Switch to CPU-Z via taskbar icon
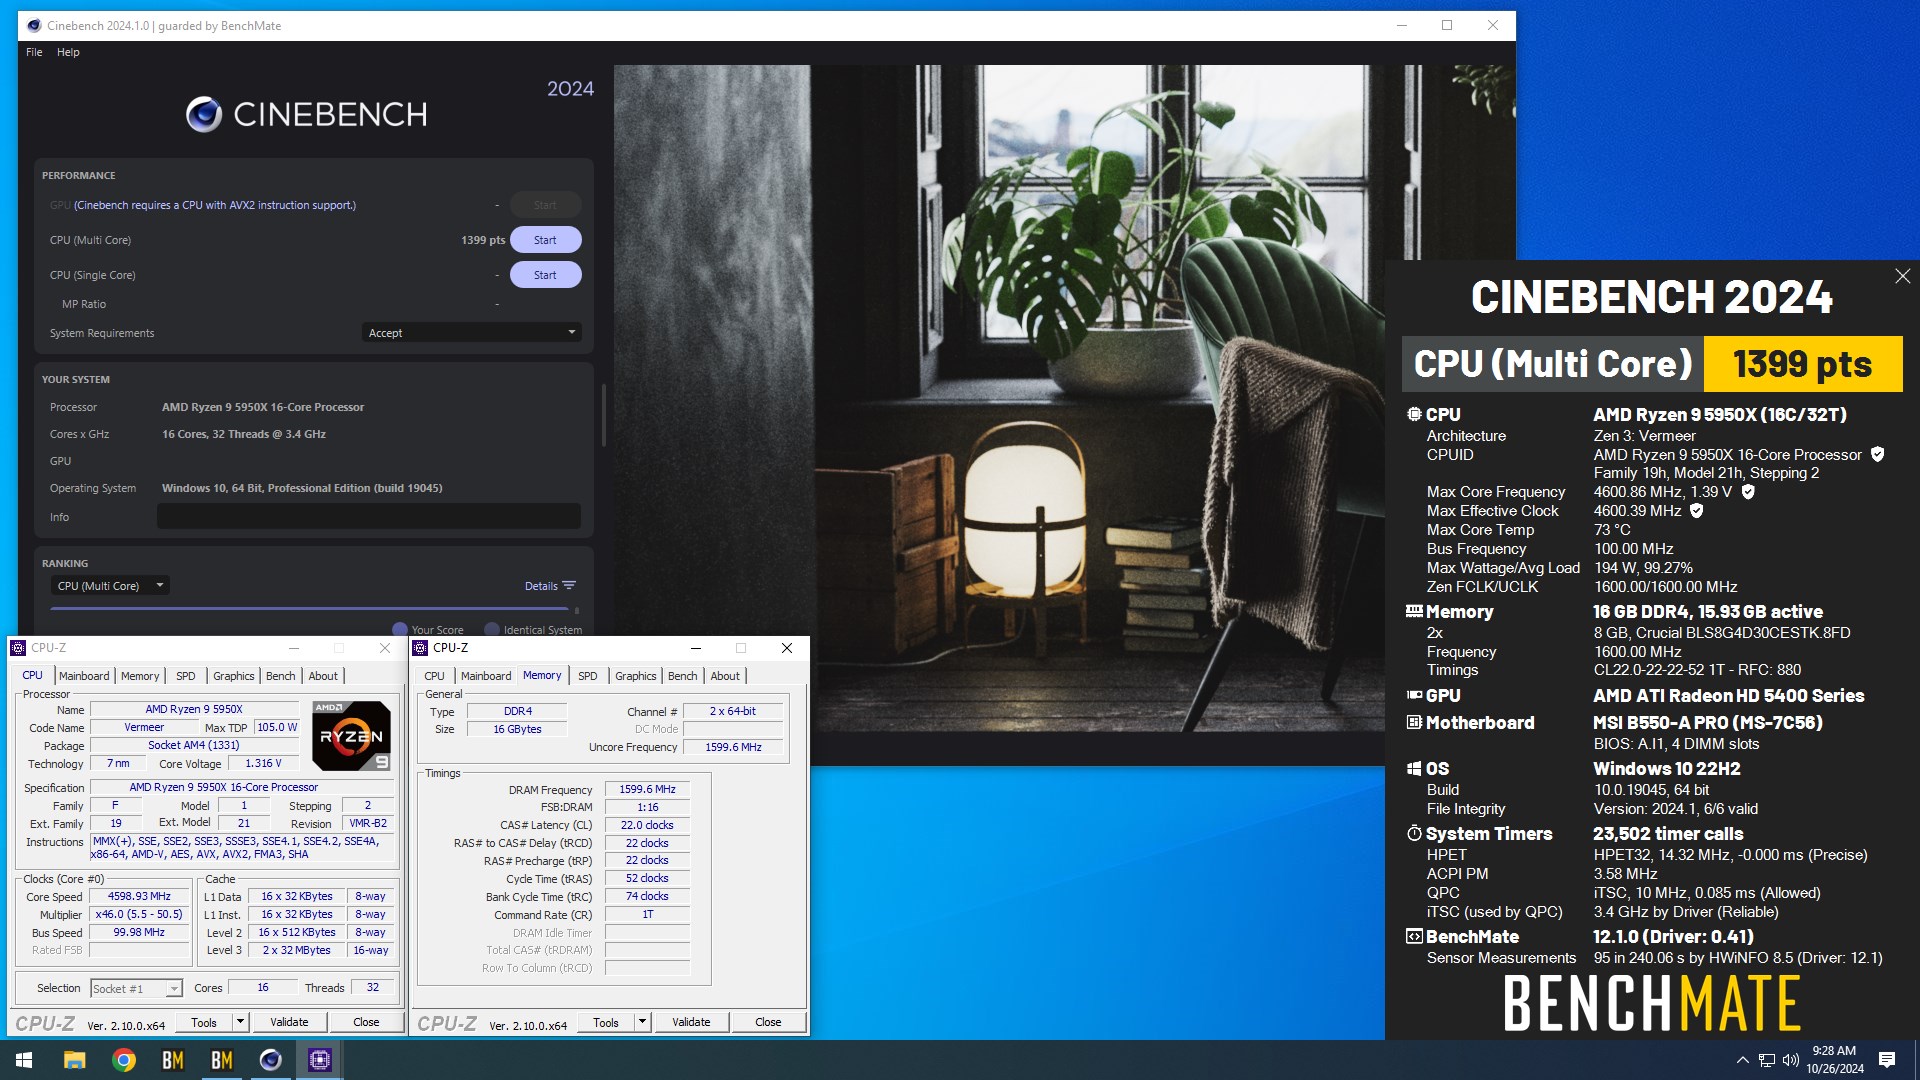Image resolution: width=1920 pixels, height=1080 pixels. [x=320, y=1060]
